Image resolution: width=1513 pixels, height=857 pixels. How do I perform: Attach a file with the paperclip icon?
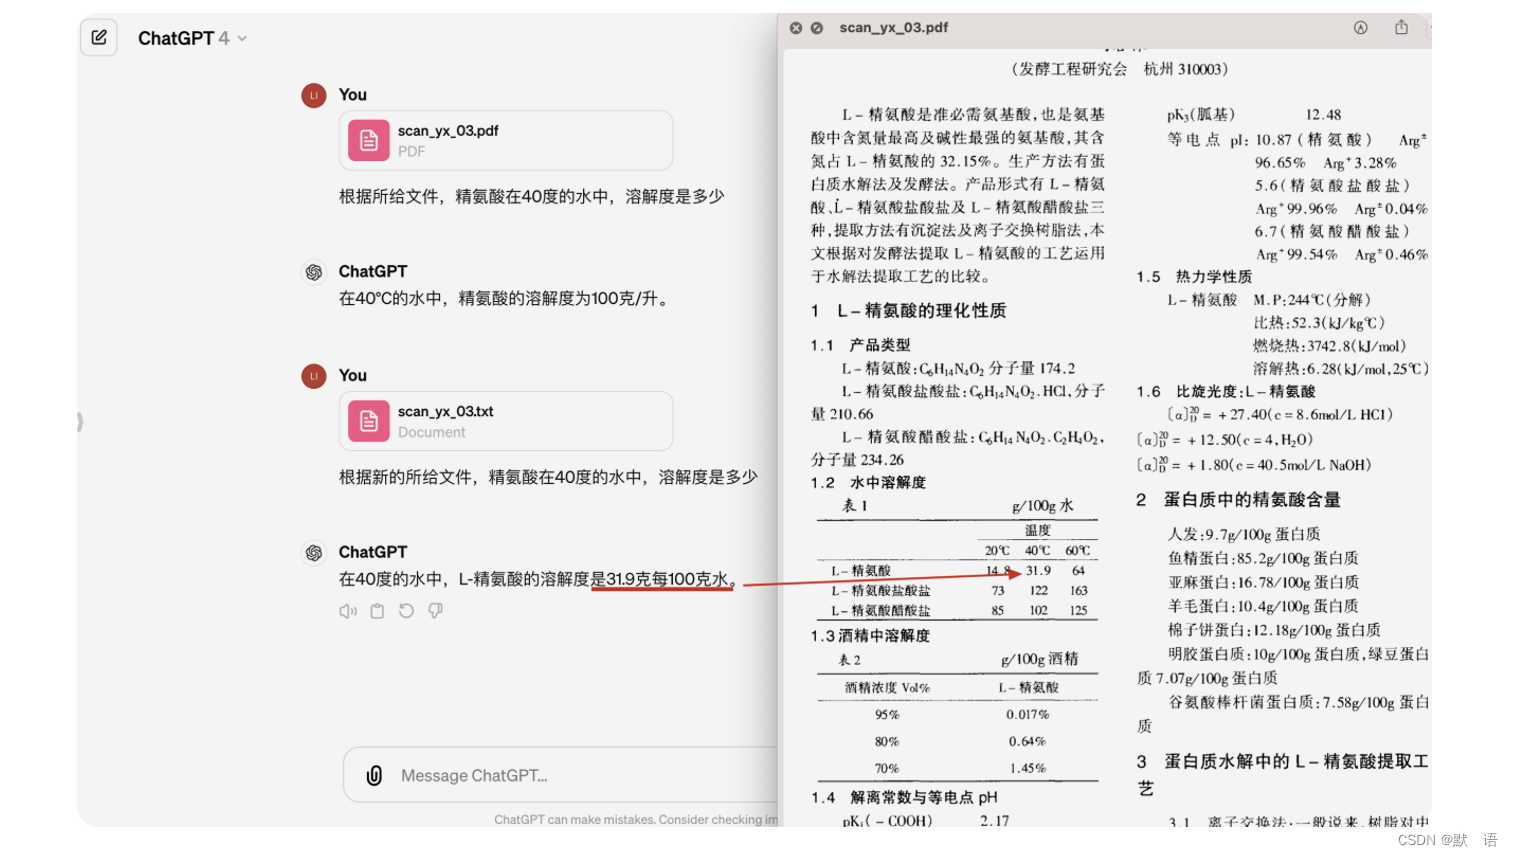(x=374, y=775)
